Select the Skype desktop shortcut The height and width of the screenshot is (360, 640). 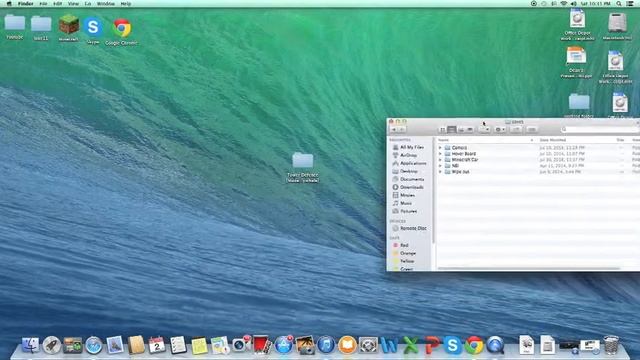point(93,29)
